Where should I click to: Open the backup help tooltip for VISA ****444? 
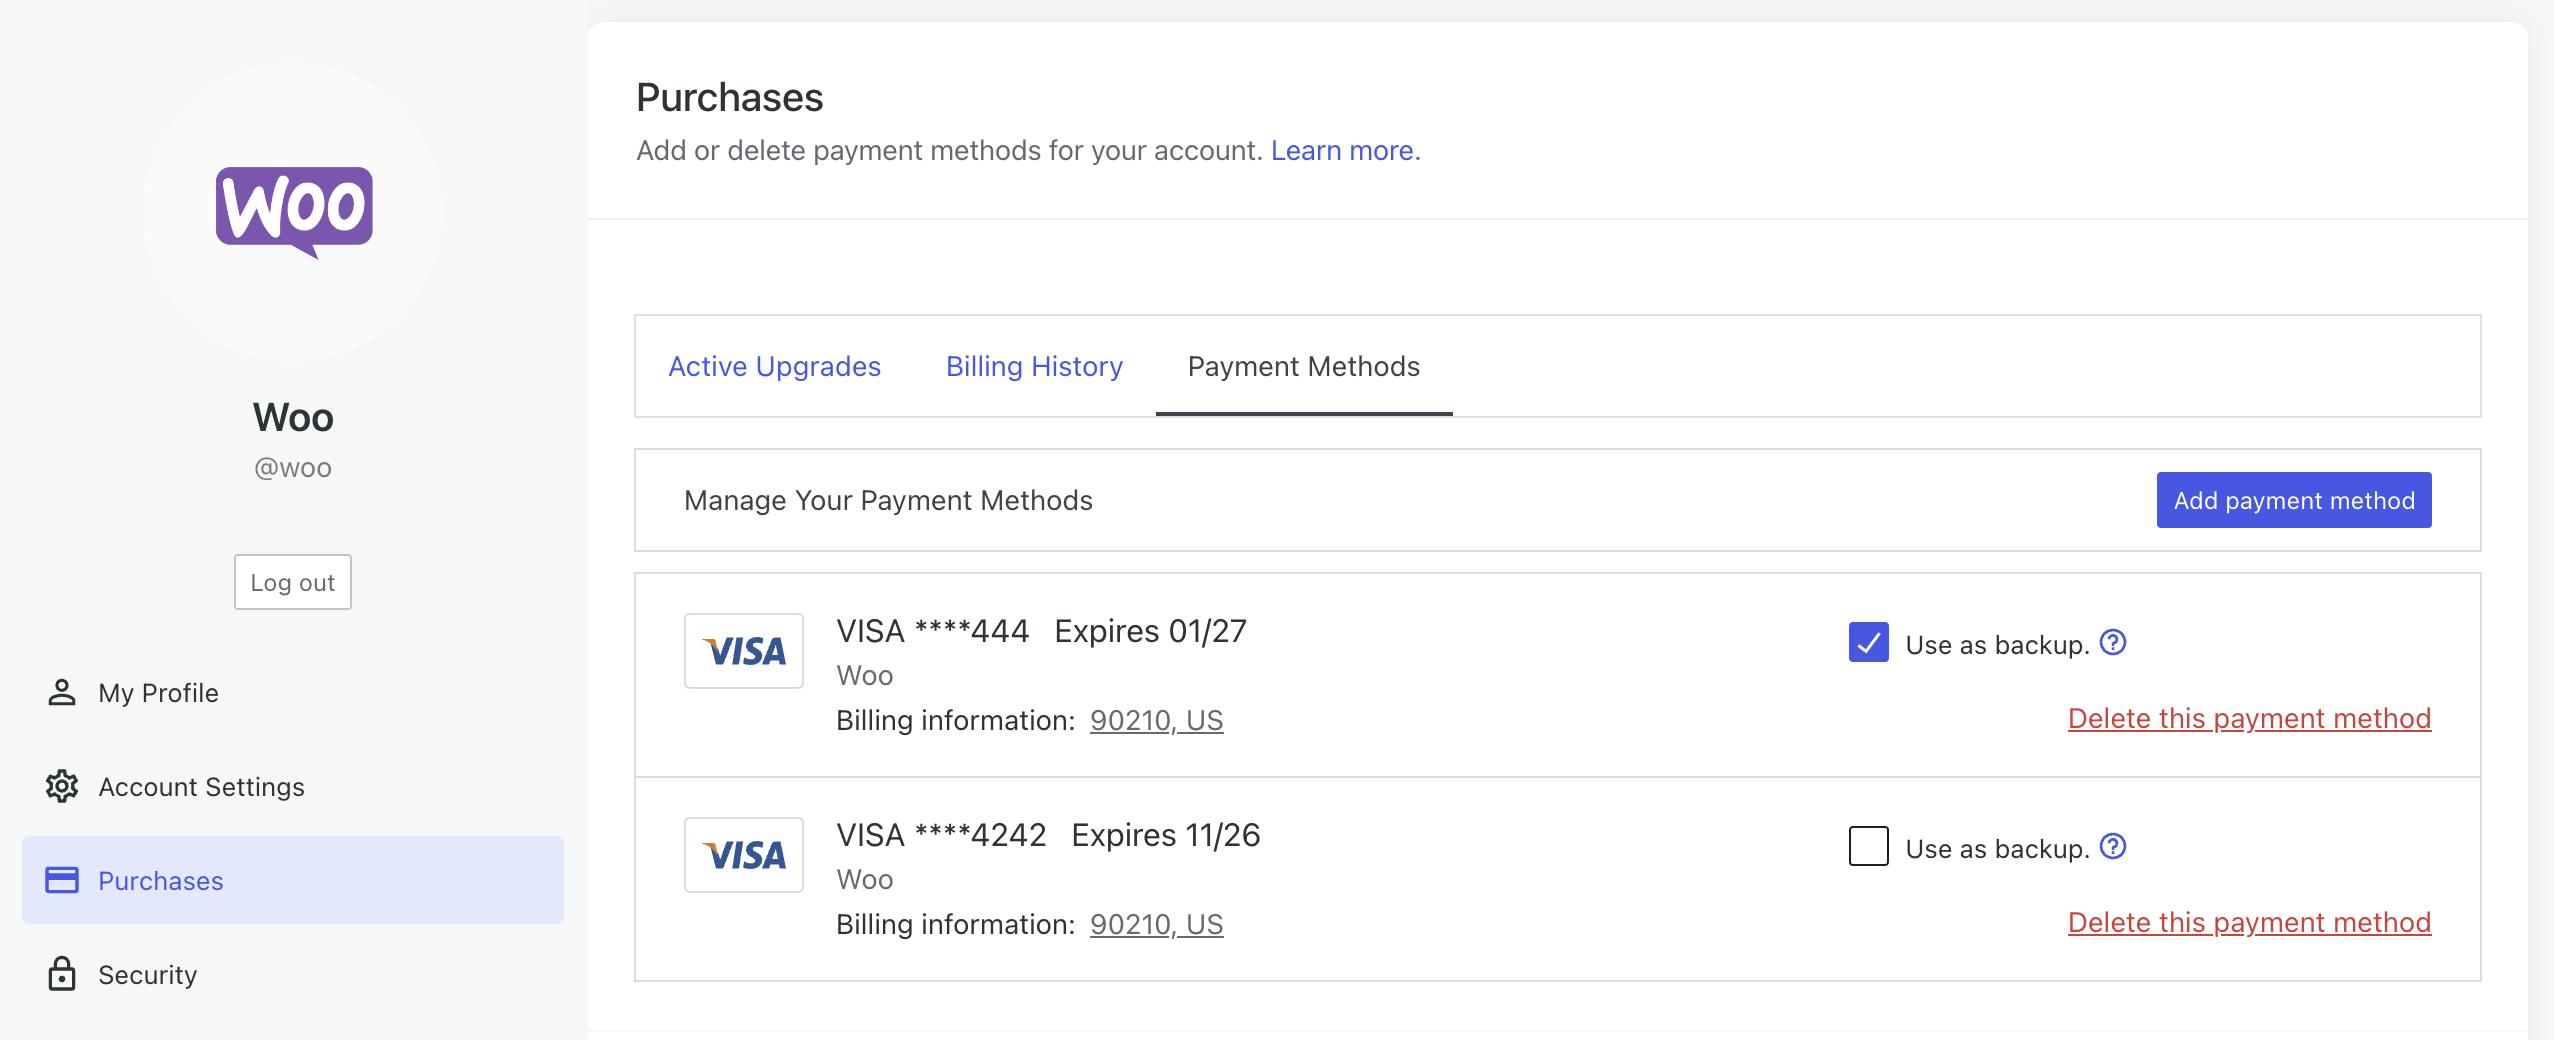coord(2112,643)
